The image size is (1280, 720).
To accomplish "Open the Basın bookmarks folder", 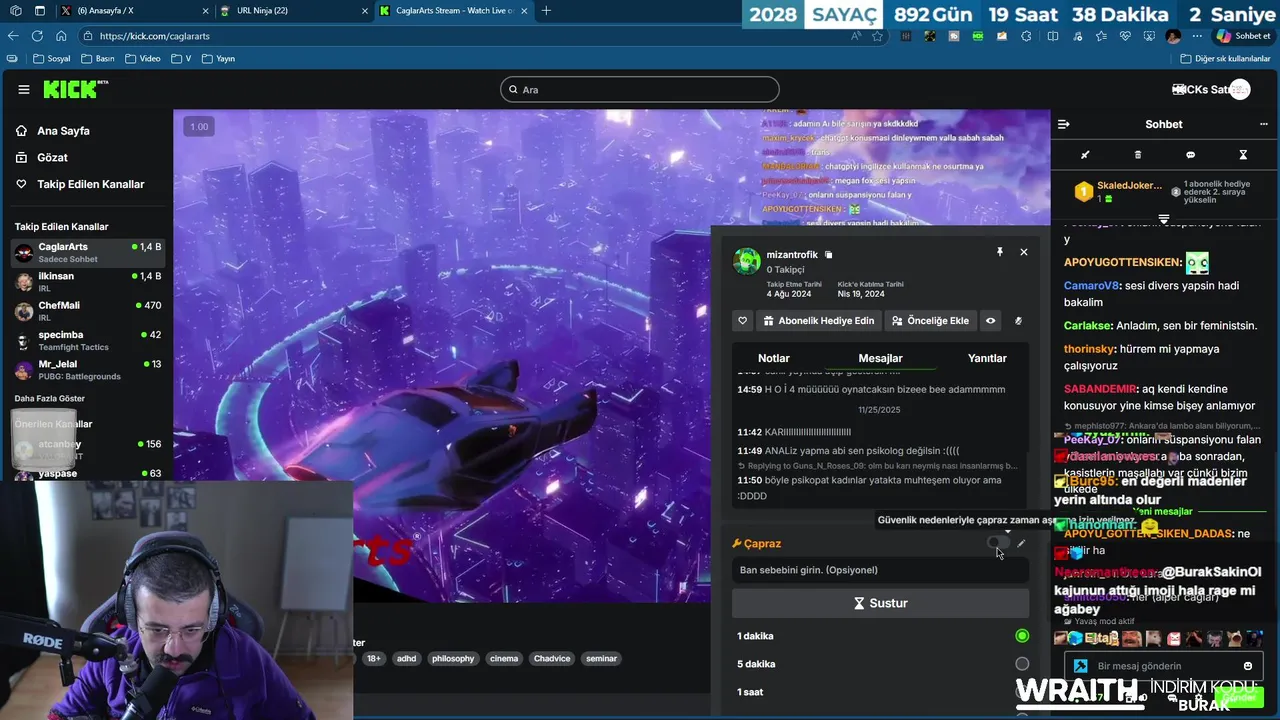I will coord(98,58).
